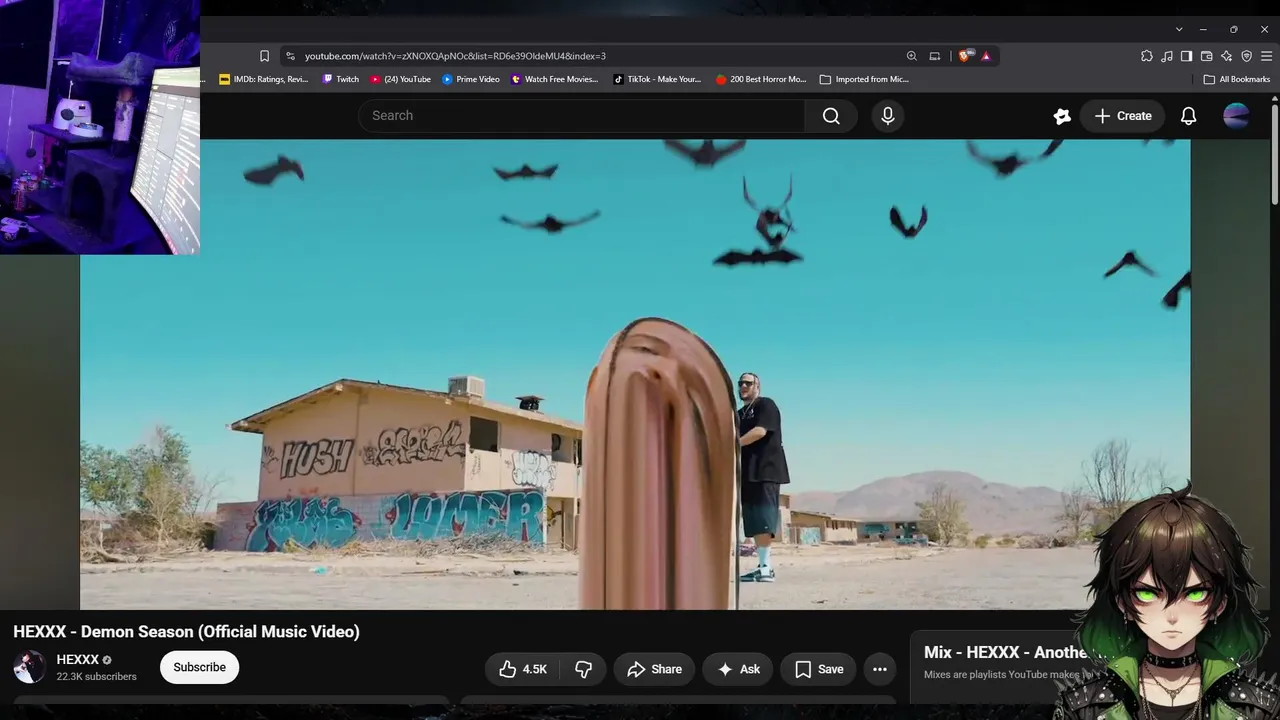
Task: Click the YouTube Search input field
Action: tap(582, 116)
